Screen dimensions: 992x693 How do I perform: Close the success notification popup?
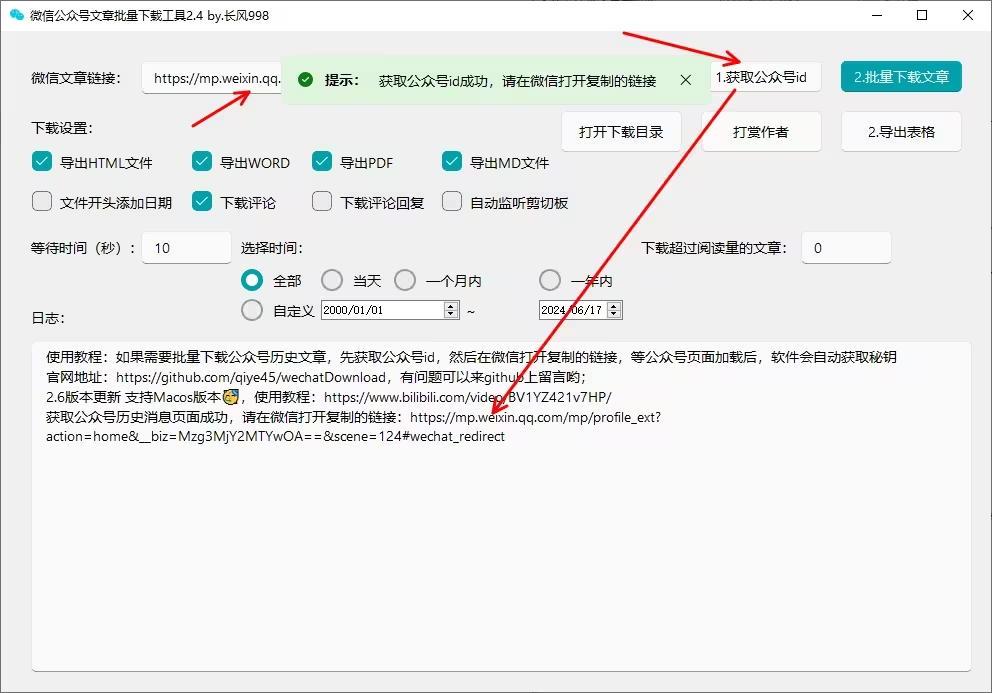[x=685, y=80]
